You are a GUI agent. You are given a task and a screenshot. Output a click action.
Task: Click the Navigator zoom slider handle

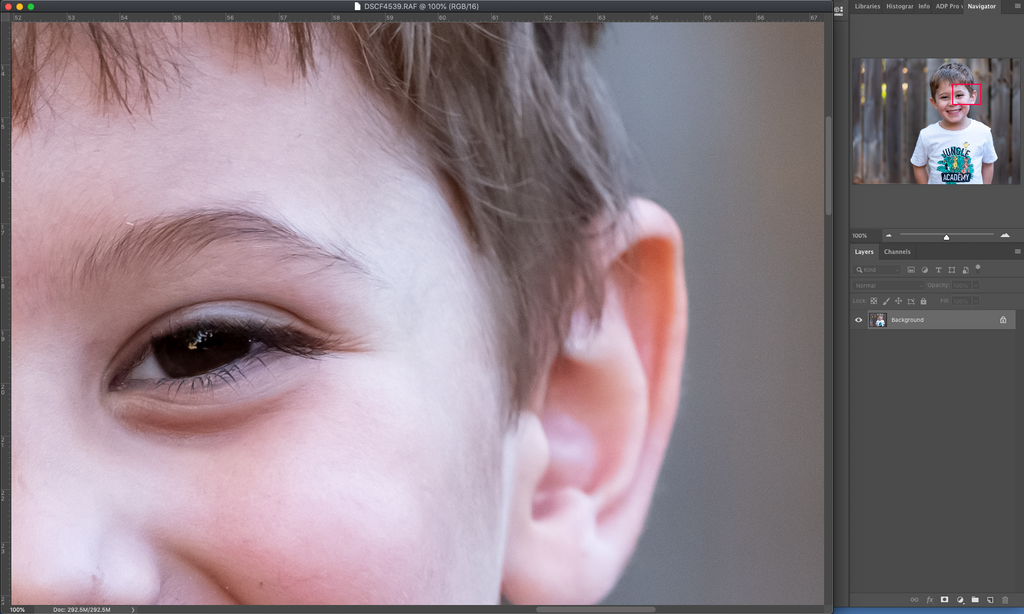[946, 236]
